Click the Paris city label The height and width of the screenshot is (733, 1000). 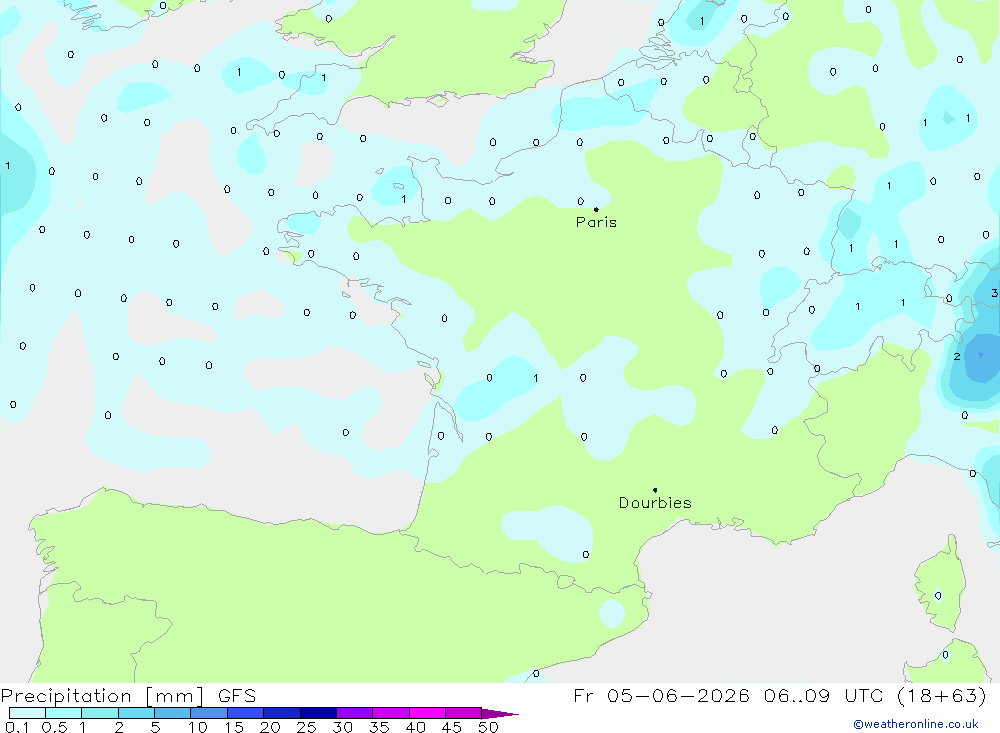(x=596, y=222)
